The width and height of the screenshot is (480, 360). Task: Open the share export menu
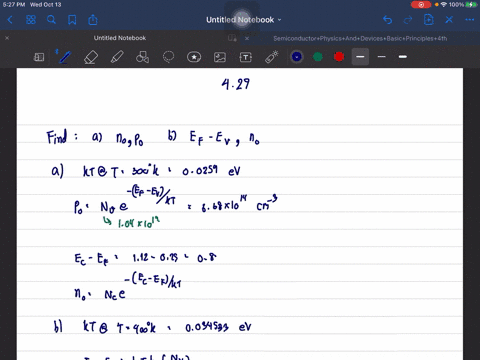pos(93,20)
